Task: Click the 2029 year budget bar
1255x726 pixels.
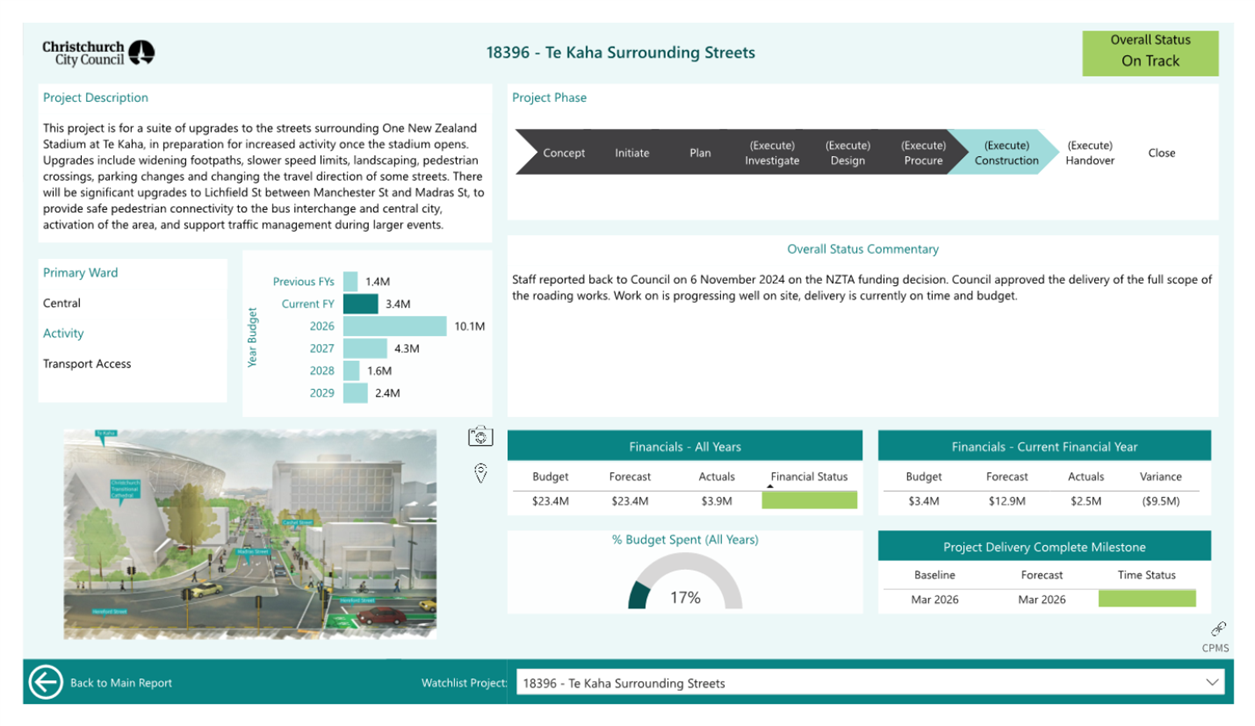Action: pos(355,393)
